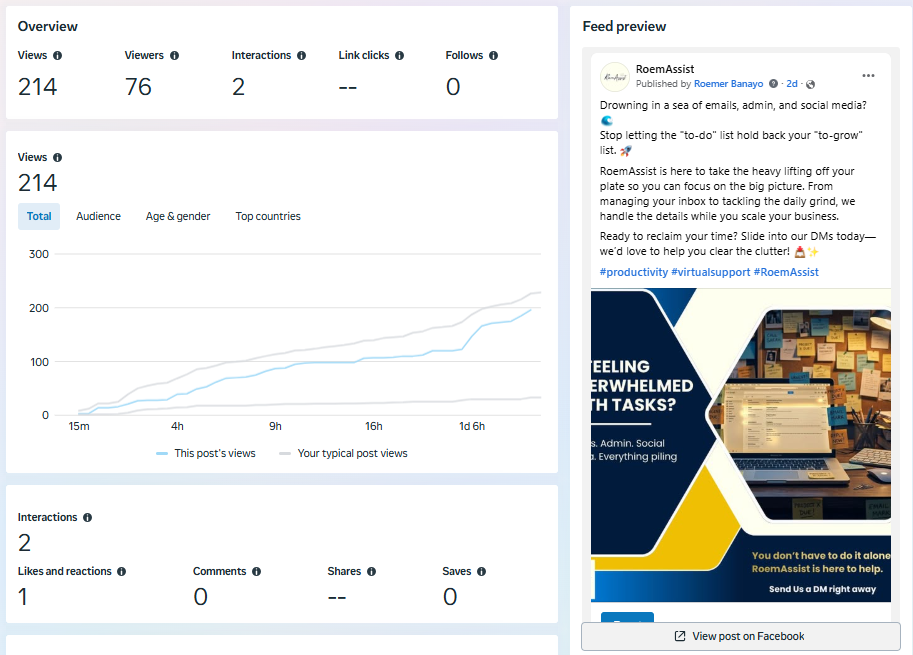The height and width of the screenshot is (655, 913).
Task: Switch to the Total tab
Action: point(39,217)
